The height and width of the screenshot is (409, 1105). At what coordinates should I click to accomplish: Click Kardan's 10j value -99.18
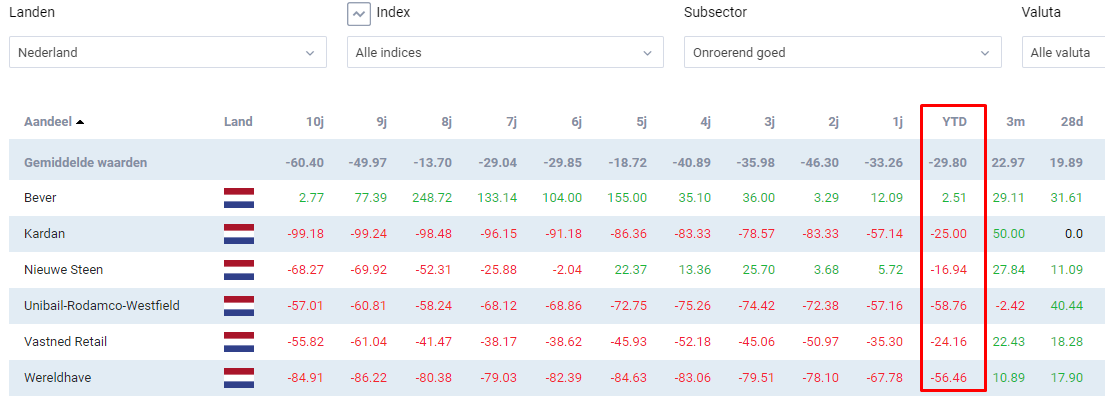(x=306, y=234)
